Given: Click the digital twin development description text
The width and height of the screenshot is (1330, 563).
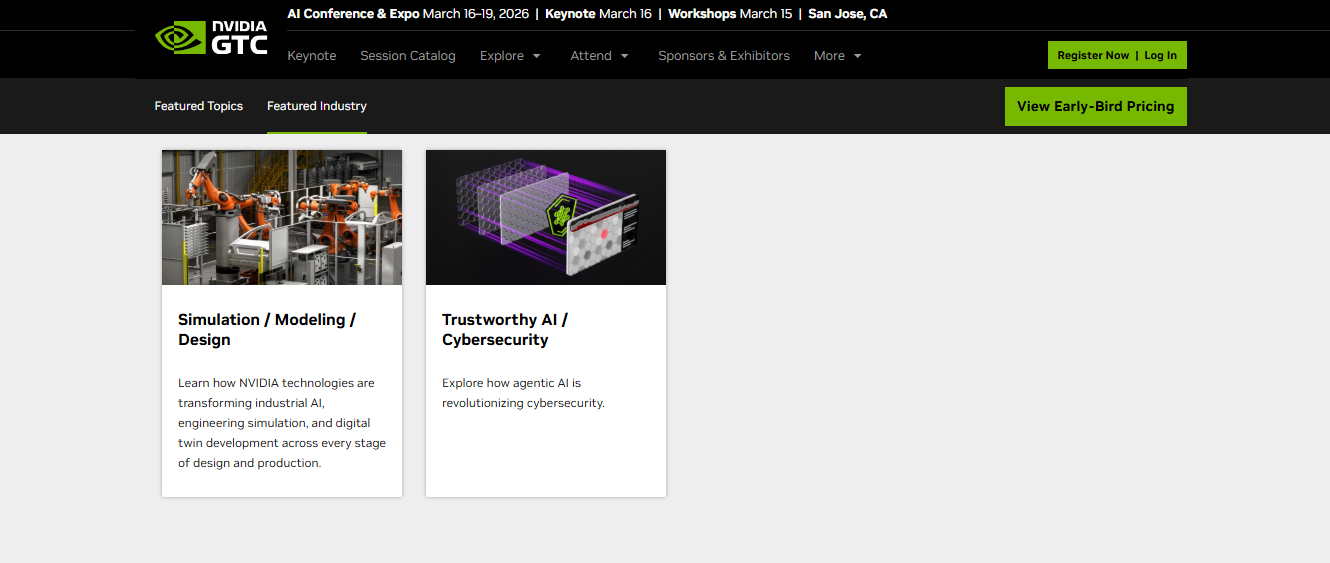Looking at the screenshot, I should [282, 423].
